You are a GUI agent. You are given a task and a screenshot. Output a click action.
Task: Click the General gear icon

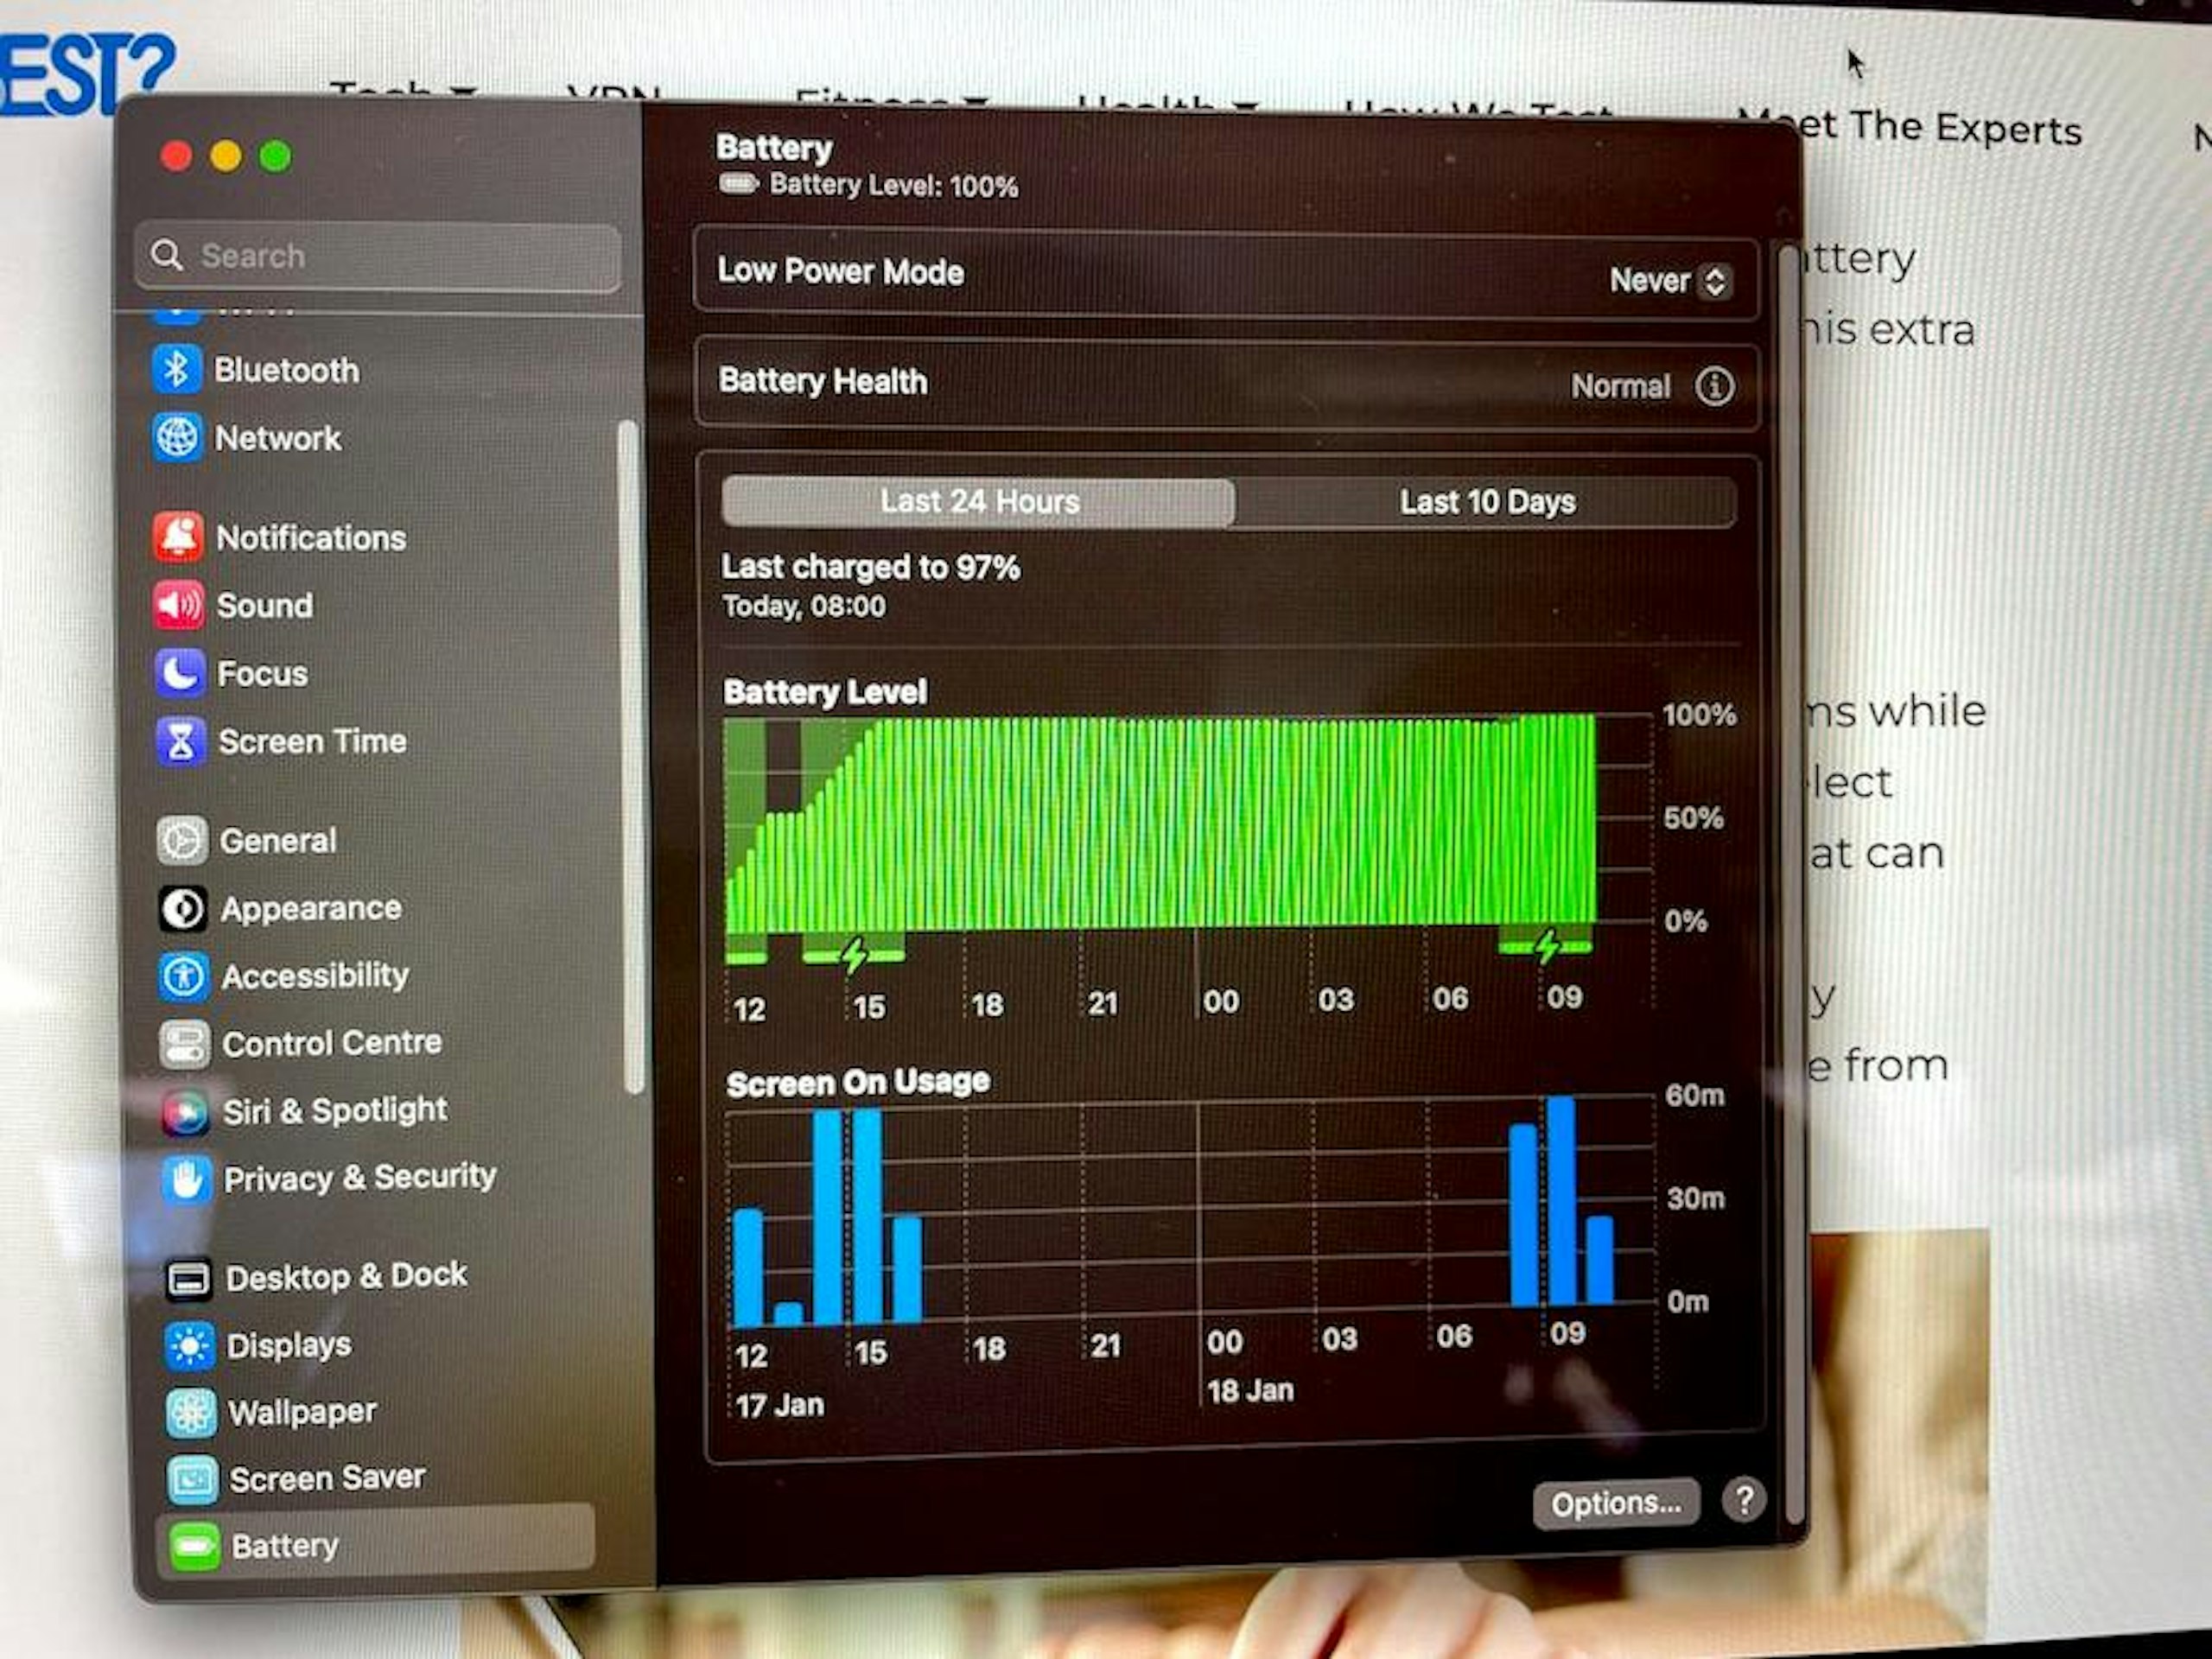(182, 840)
